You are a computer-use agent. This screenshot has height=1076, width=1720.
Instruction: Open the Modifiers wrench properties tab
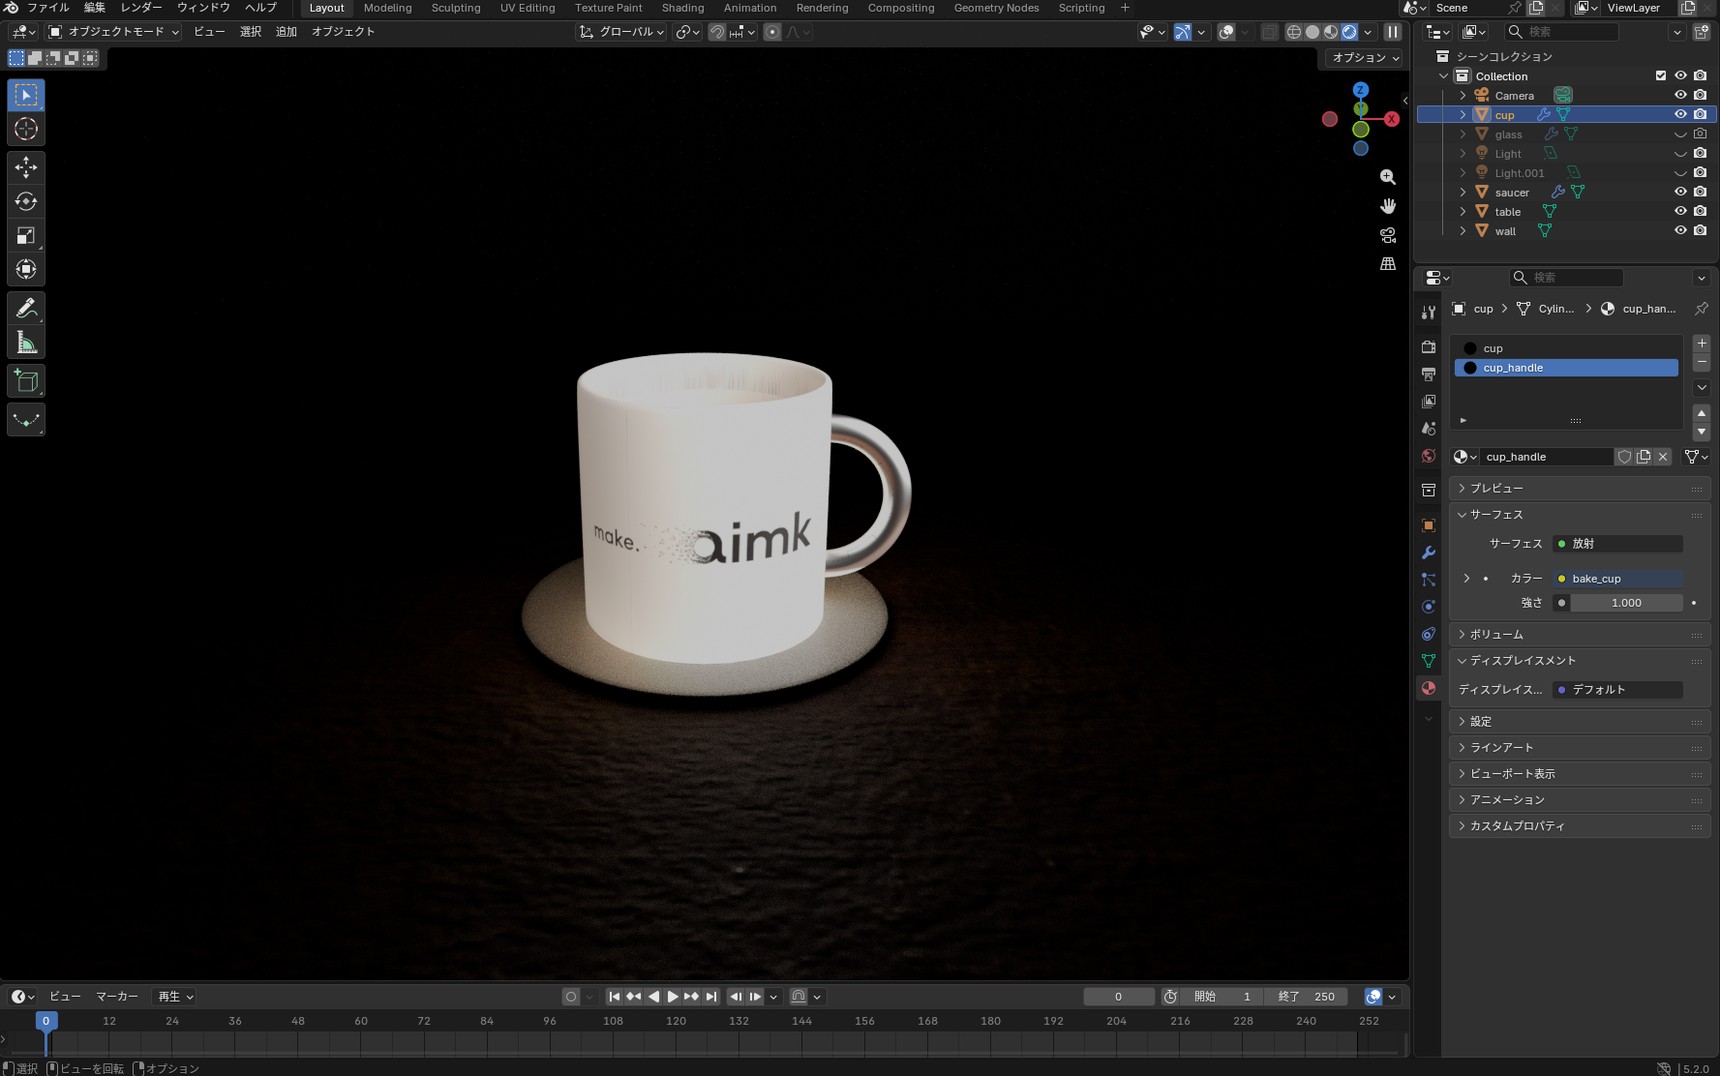click(1428, 553)
